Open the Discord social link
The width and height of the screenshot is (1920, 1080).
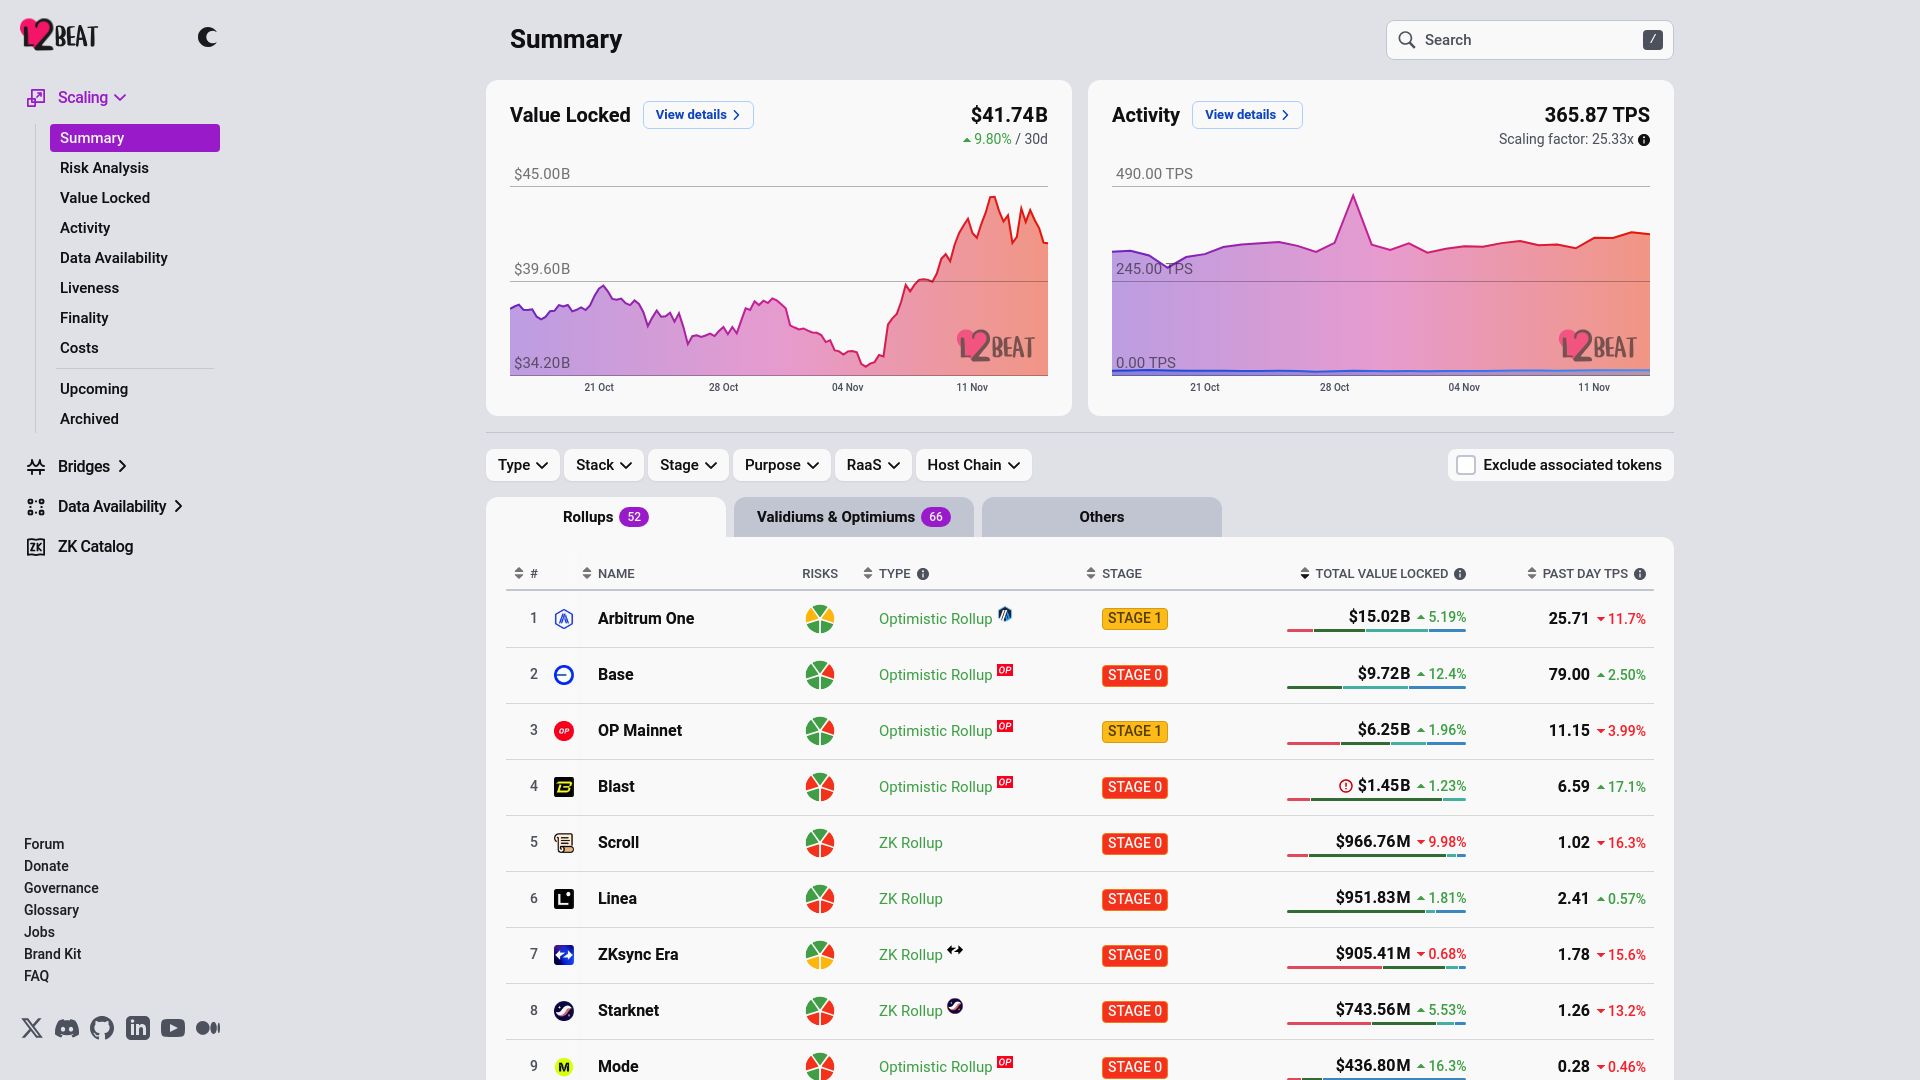tap(67, 1028)
